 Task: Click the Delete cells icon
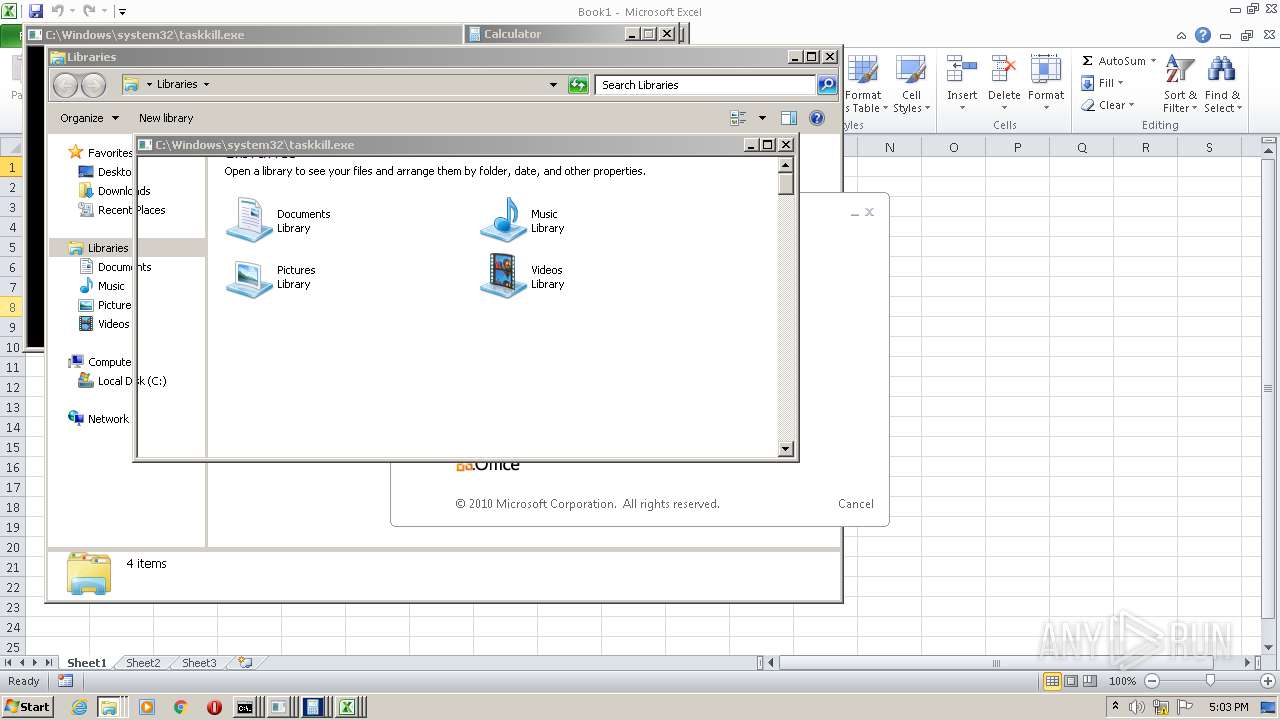(x=1004, y=71)
